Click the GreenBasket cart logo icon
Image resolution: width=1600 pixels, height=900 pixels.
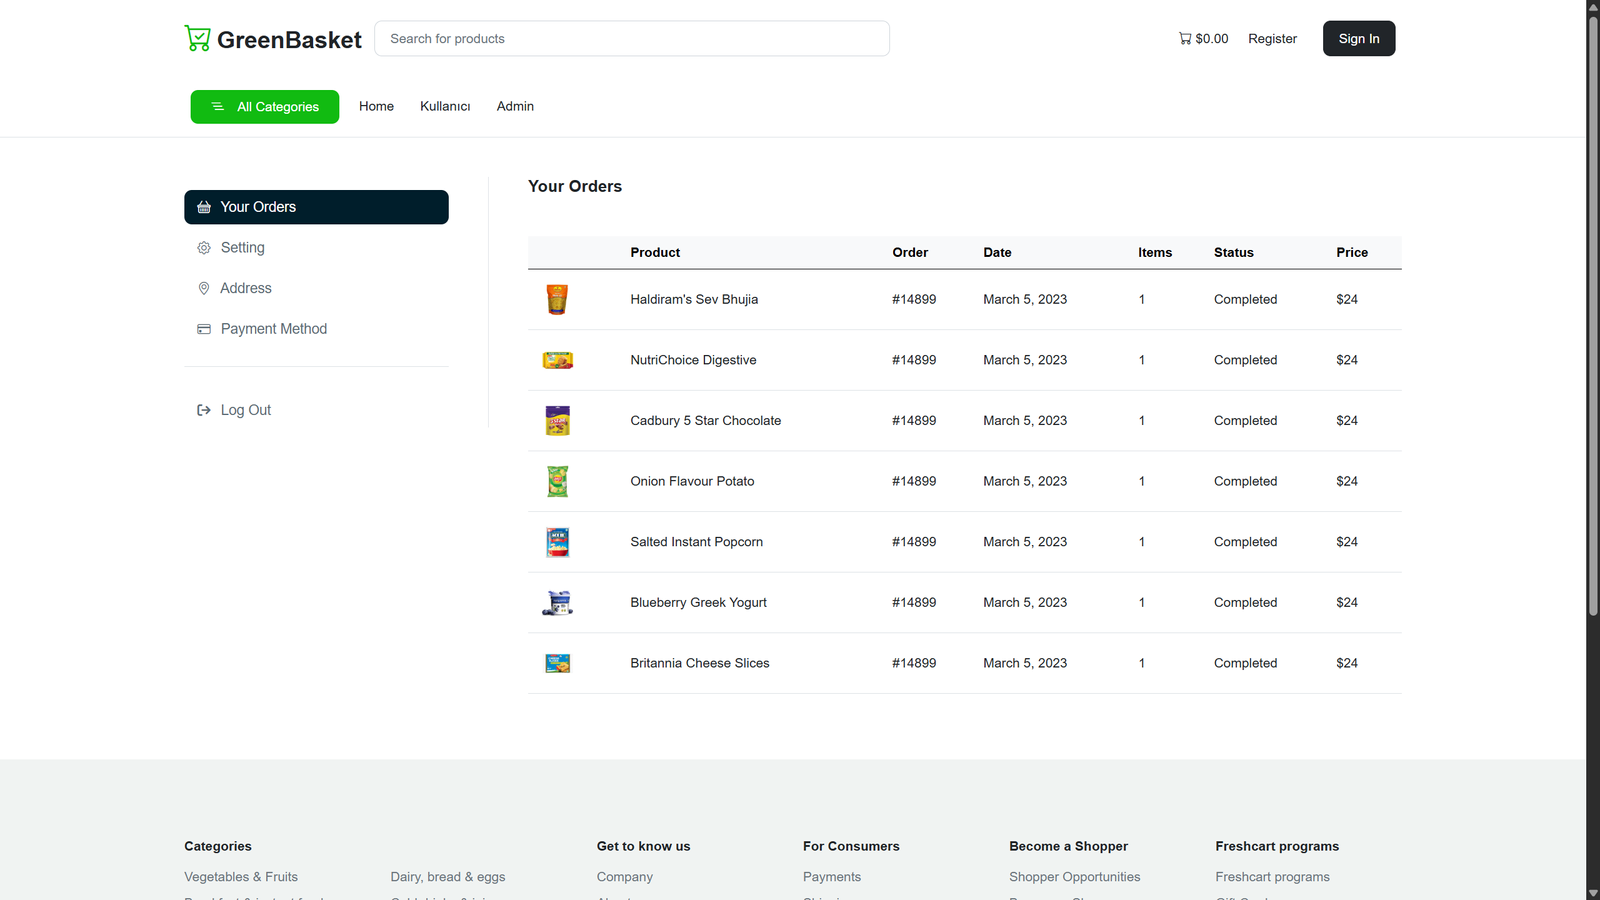pos(198,39)
